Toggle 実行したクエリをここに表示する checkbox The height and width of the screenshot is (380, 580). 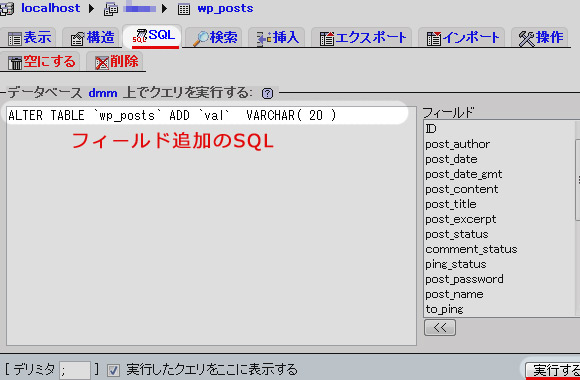pos(113,370)
